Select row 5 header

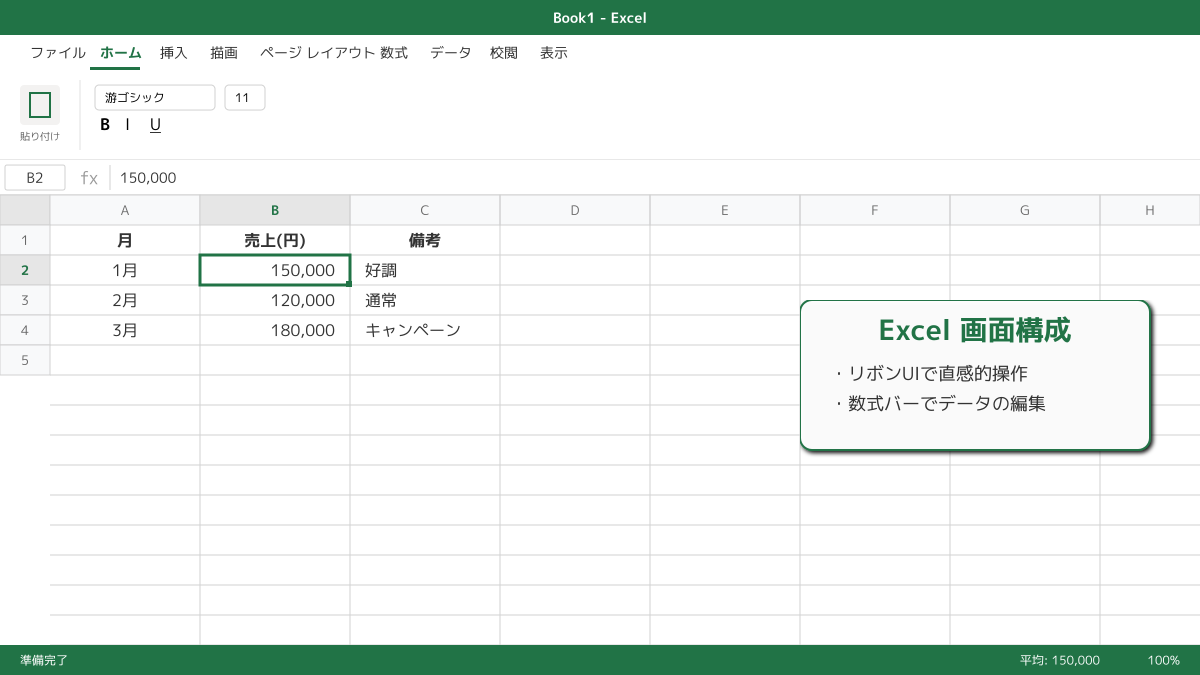coord(25,360)
